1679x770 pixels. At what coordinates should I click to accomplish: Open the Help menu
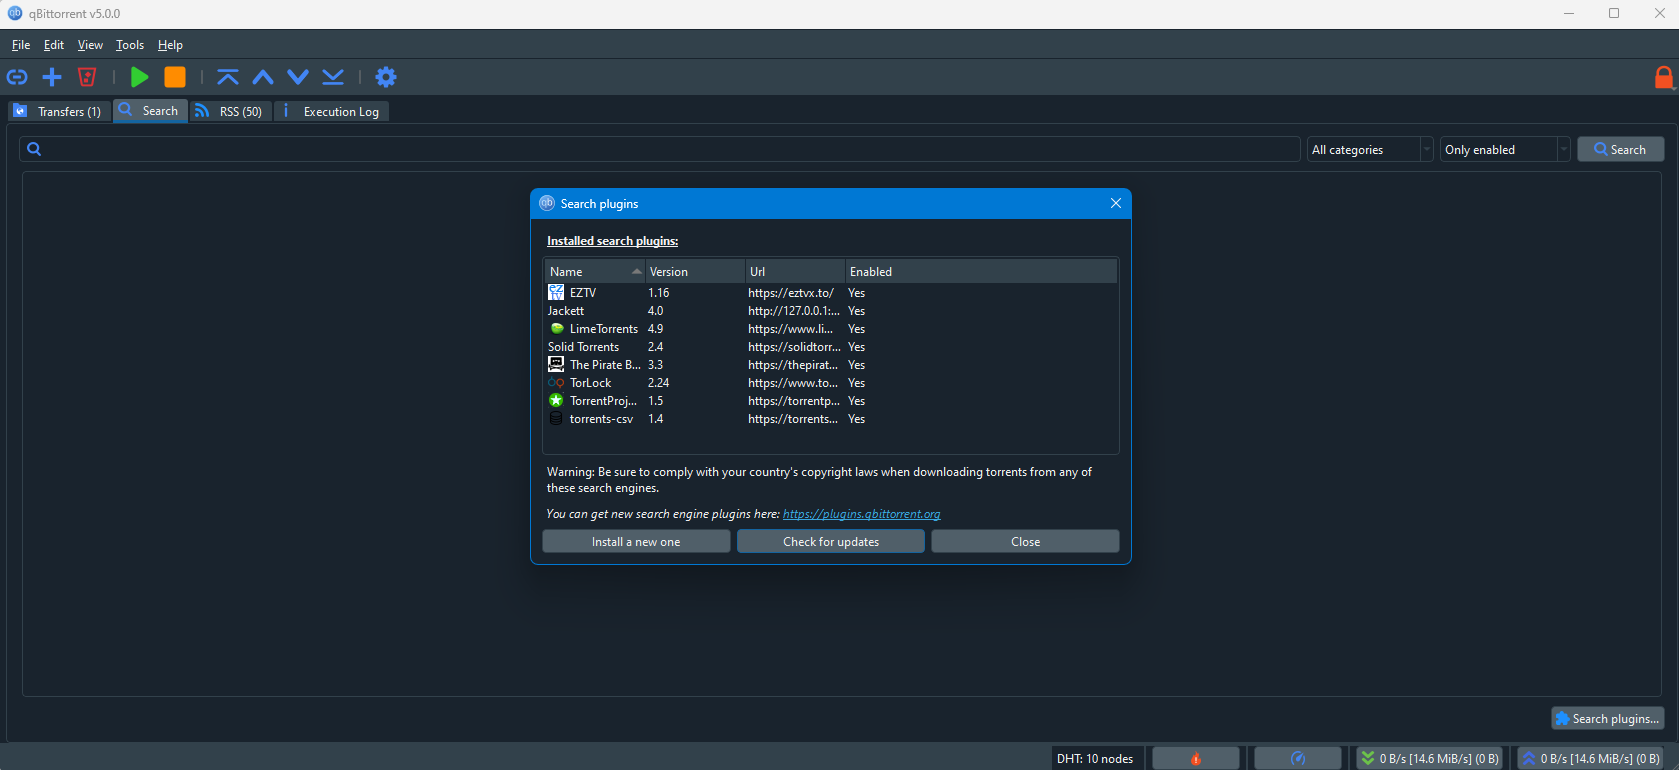click(x=170, y=45)
